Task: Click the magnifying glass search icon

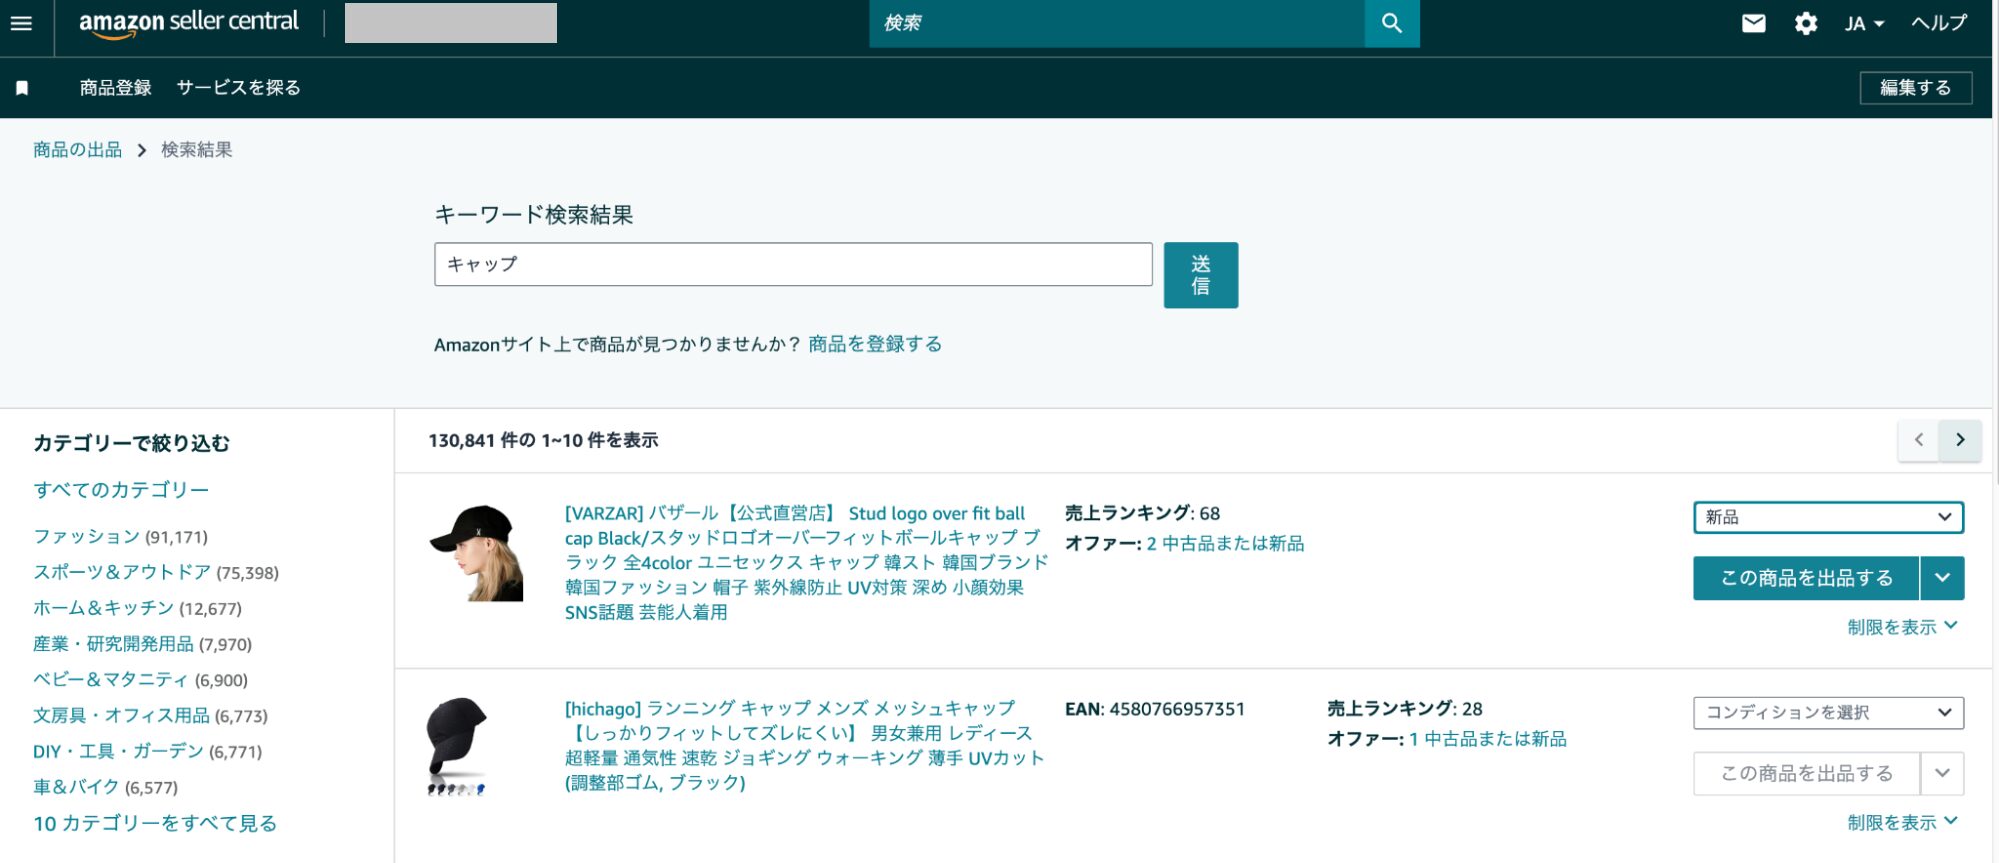Action: (x=1391, y=23)
